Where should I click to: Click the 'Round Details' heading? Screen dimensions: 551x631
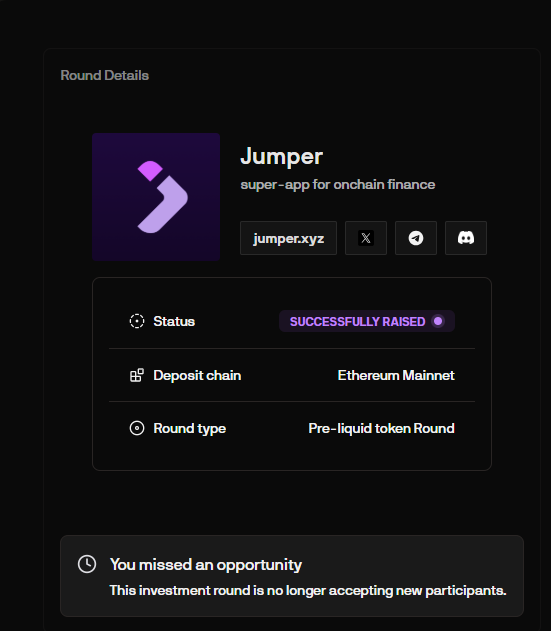(105, 75)
